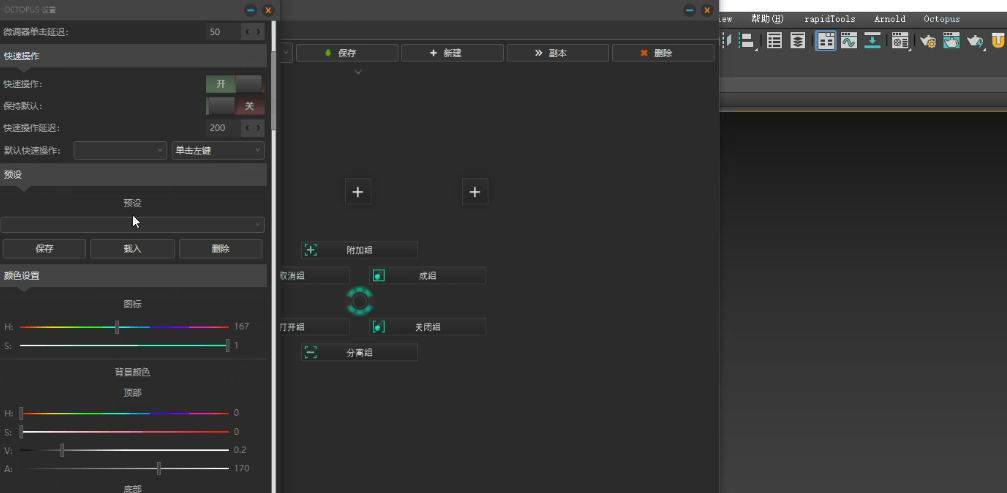Click the teal download-arrow toolbar icon
The height and width of the screenshot is (493, 1007).
click(872, 41)
